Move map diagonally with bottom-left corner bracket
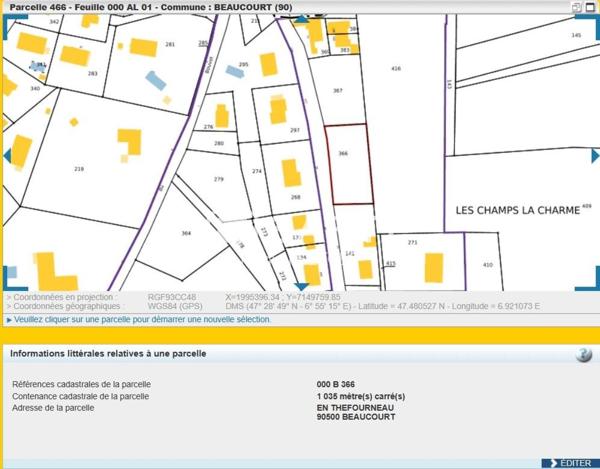 (x=15, y=279)
